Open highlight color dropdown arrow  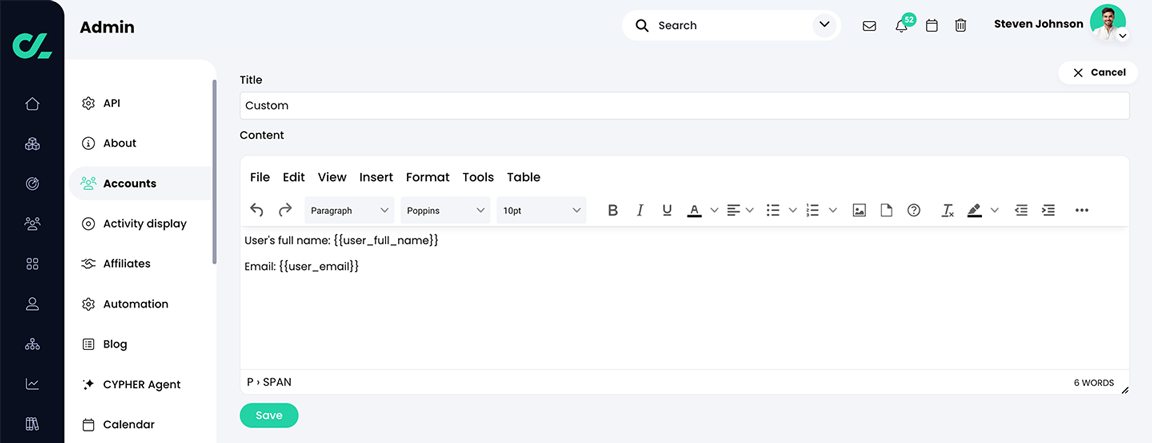tap(994, 210)
